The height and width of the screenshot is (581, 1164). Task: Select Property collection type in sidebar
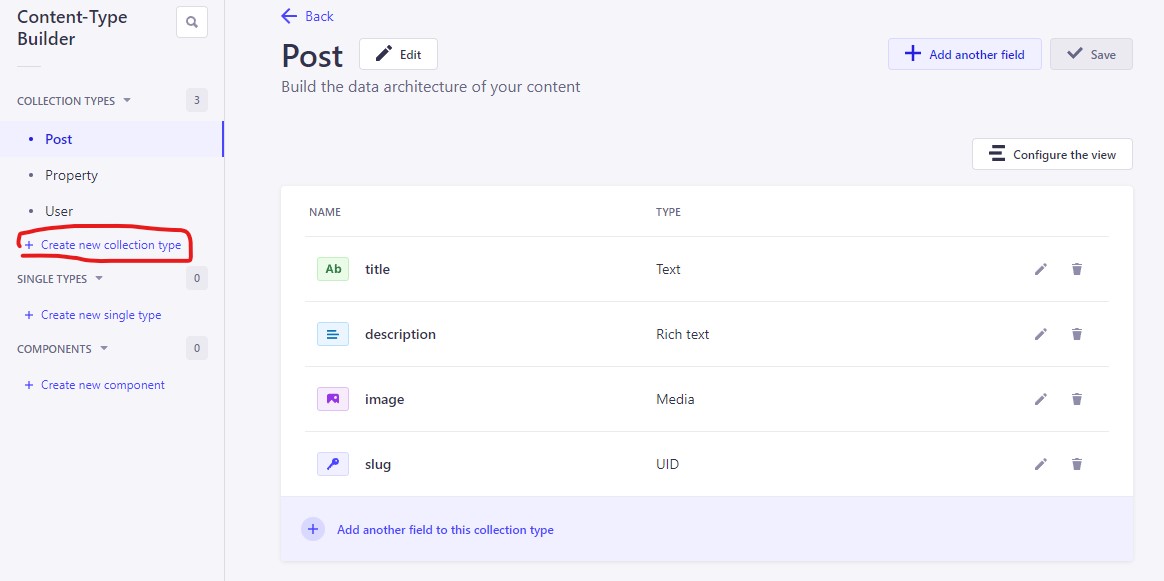point(71,175)
